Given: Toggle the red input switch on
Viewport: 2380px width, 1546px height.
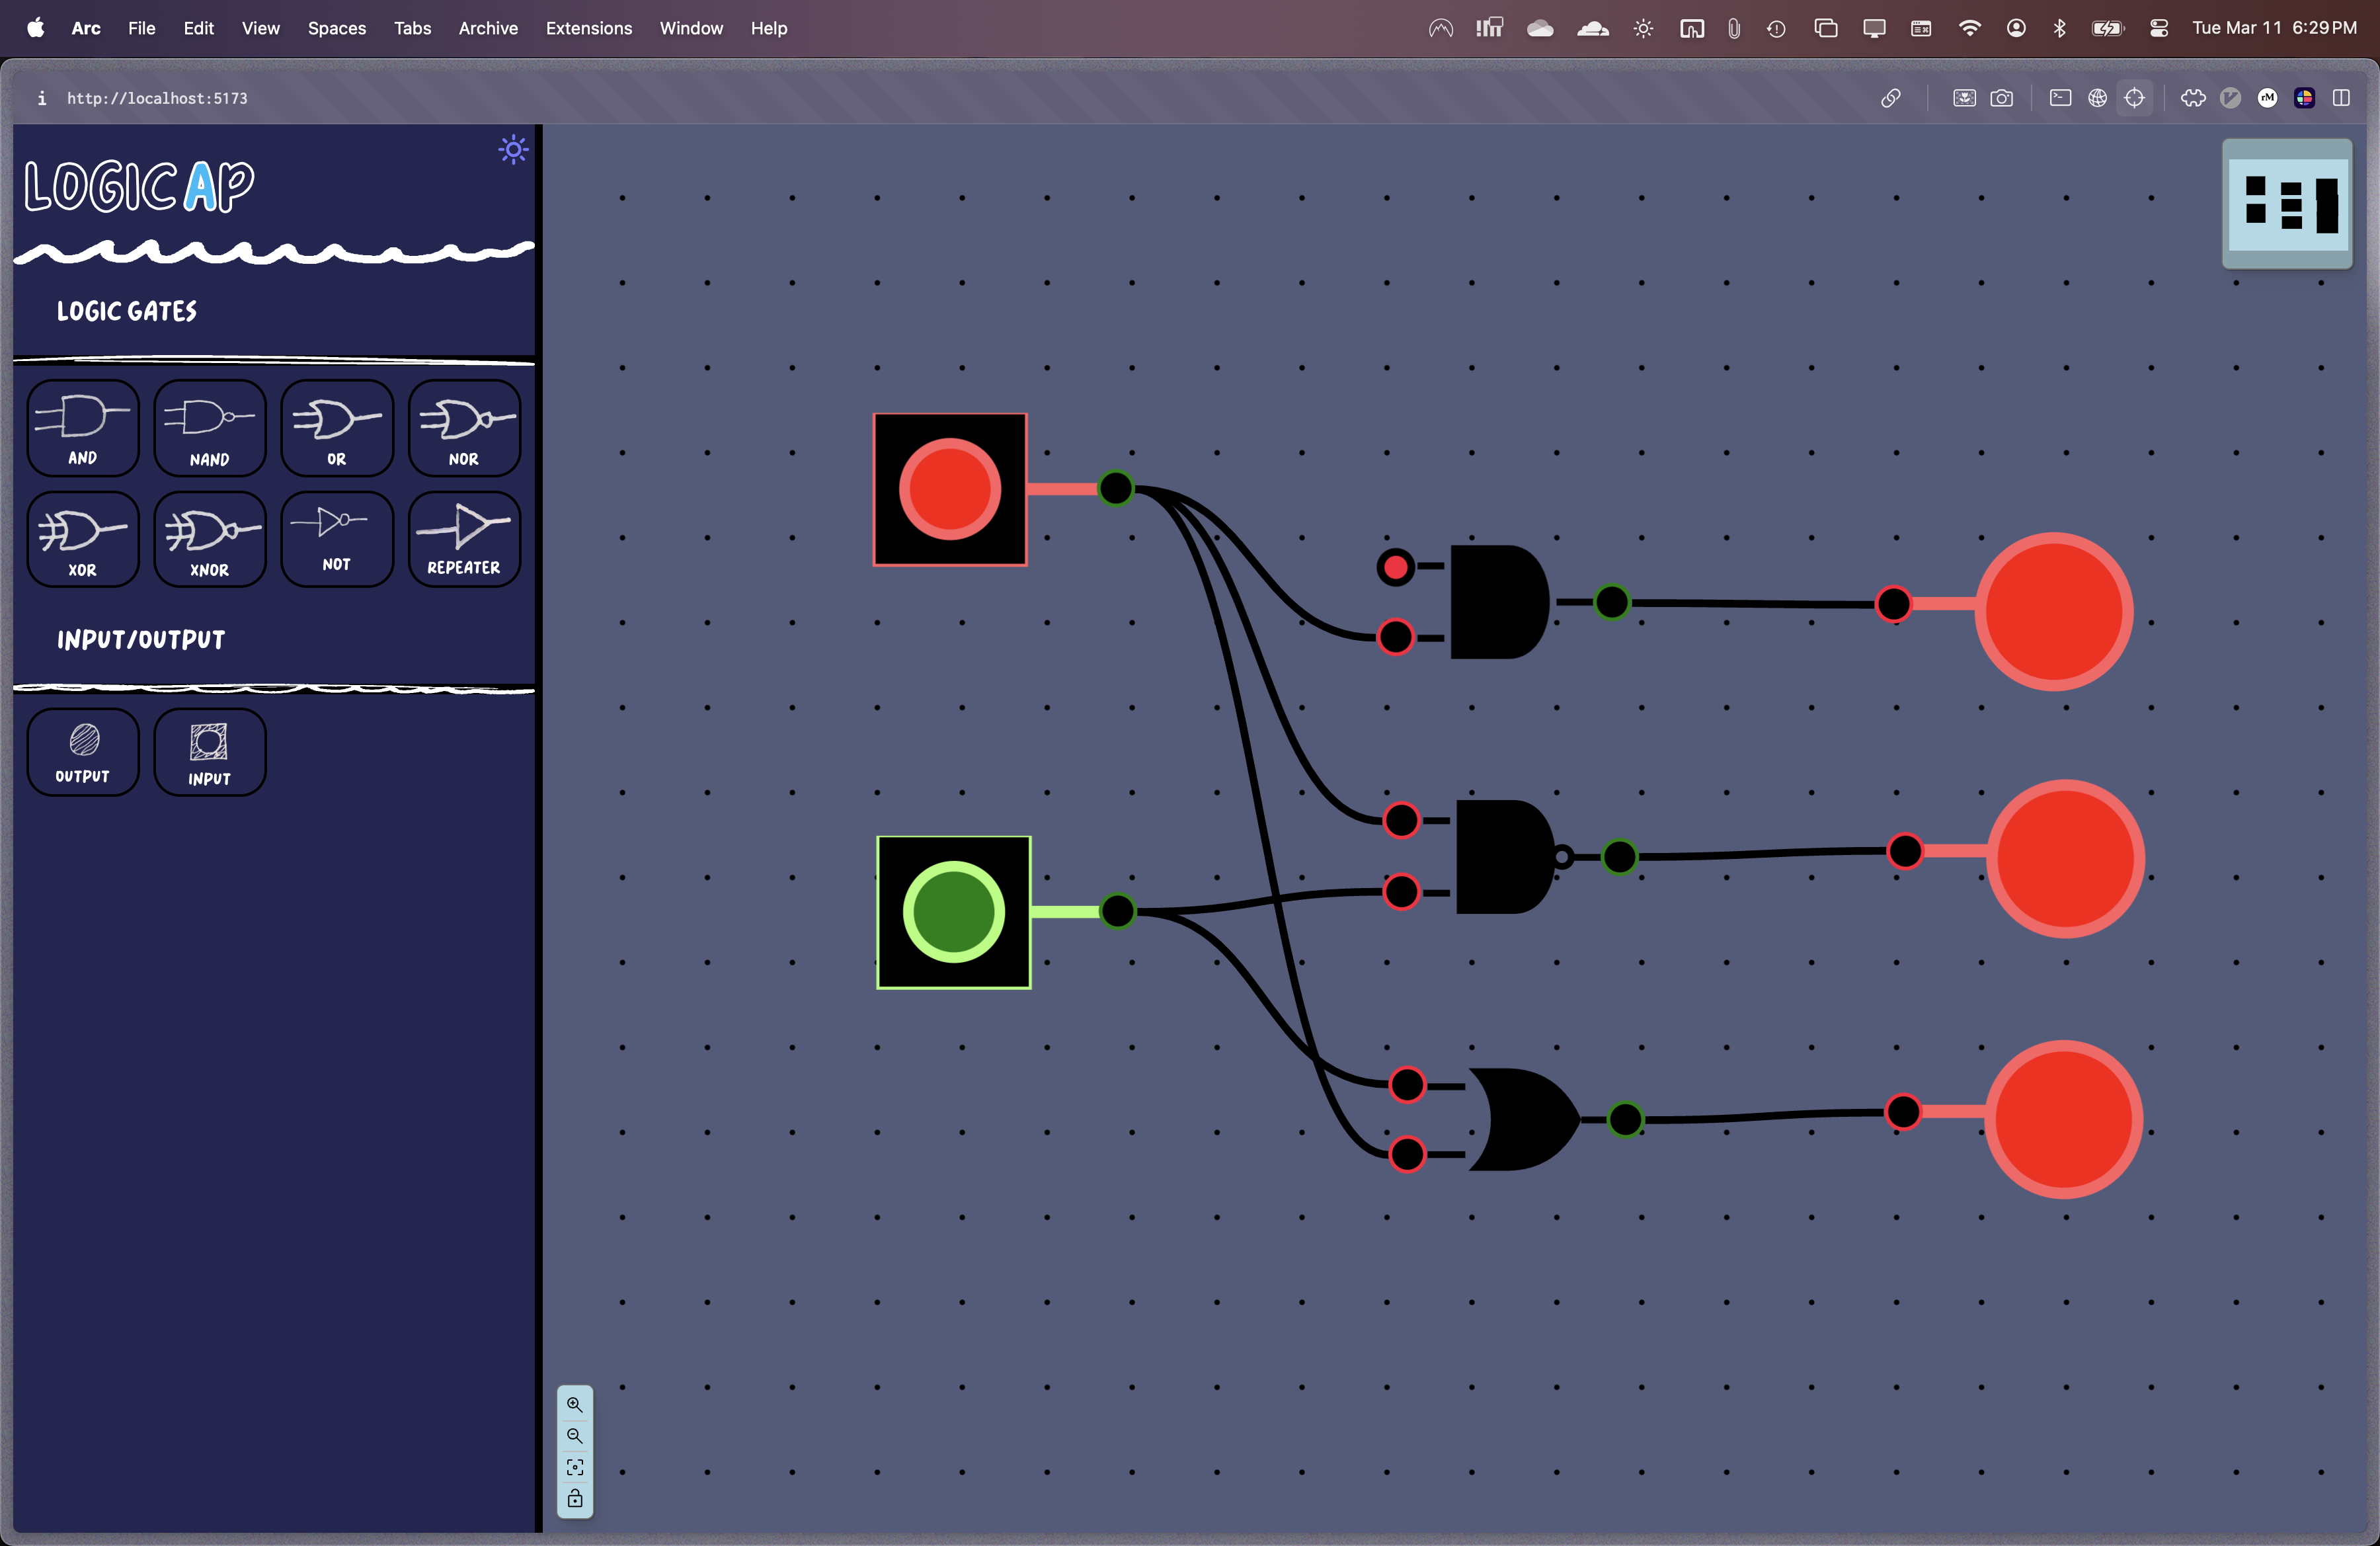Looking at the screenshot, I should (950, 490).
